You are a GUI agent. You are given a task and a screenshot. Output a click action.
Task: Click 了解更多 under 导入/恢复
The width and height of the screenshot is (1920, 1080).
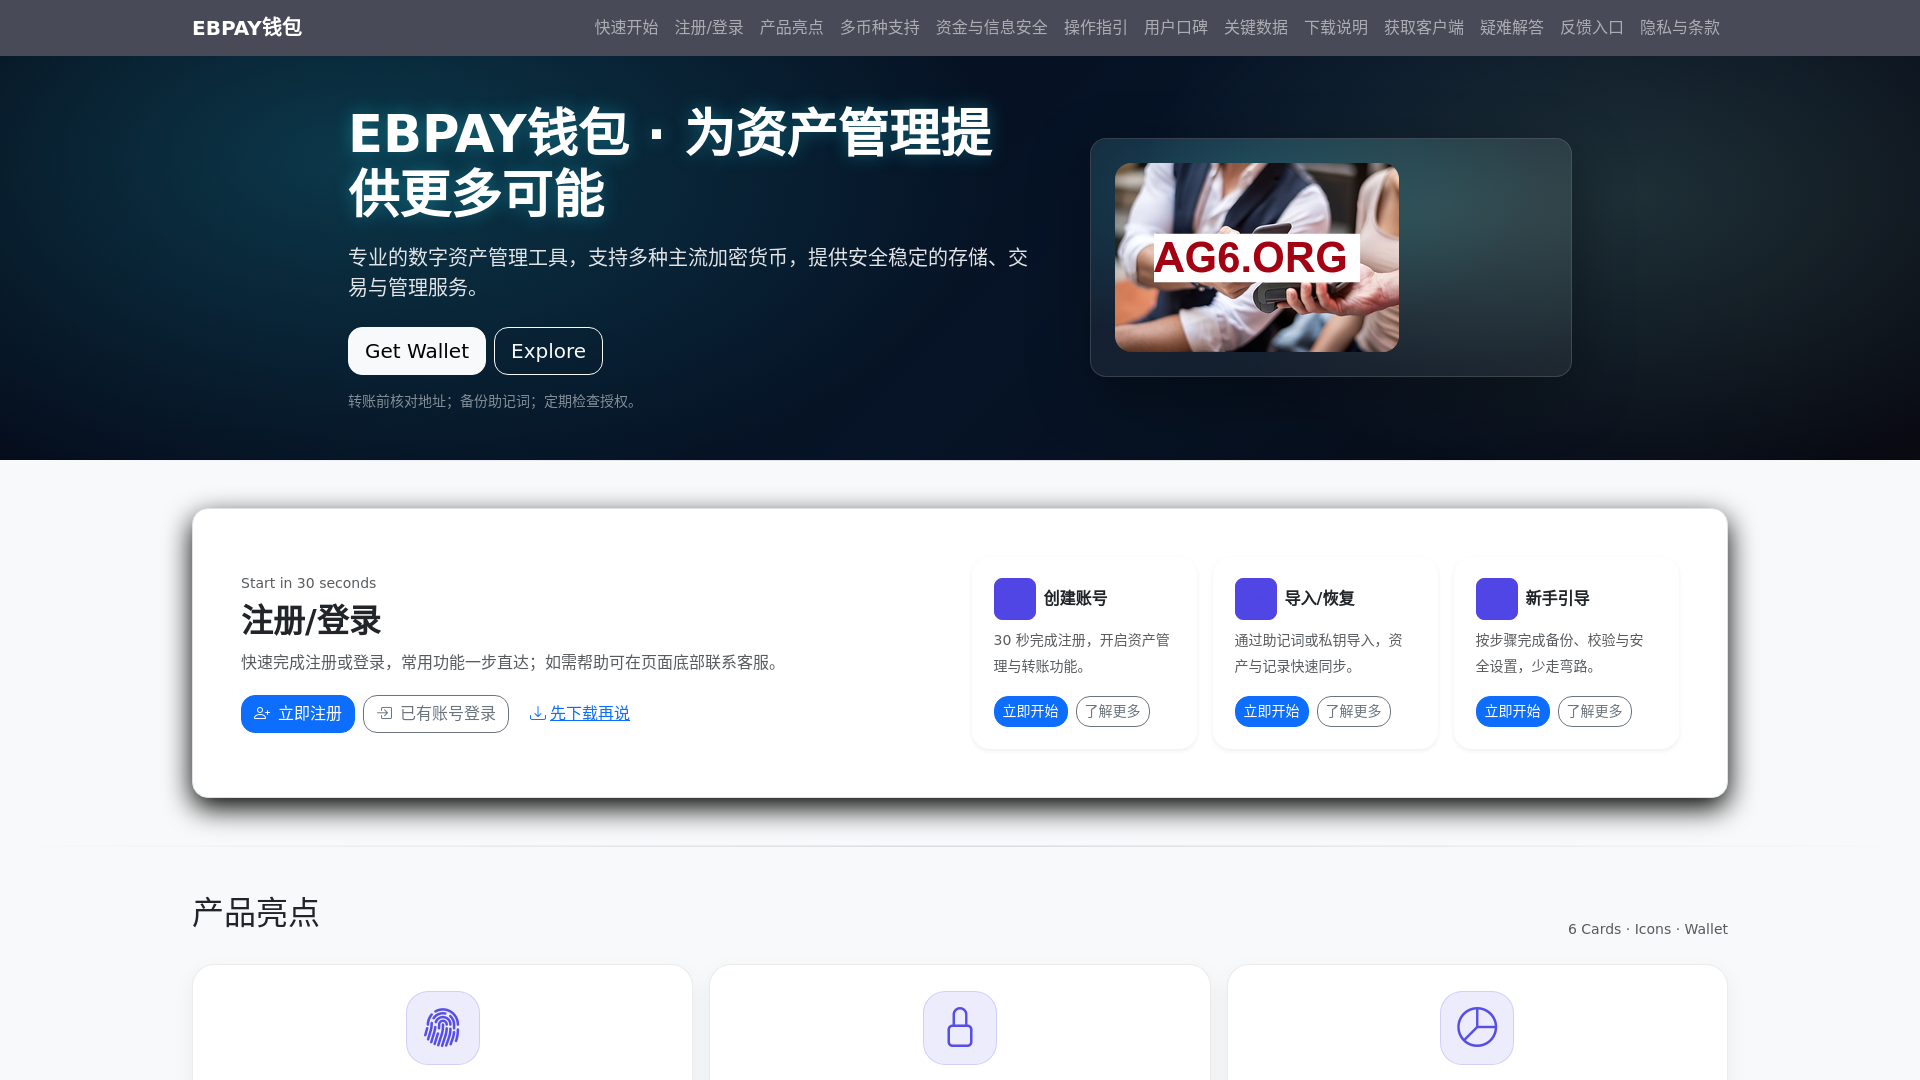[x=1354, y=712]
